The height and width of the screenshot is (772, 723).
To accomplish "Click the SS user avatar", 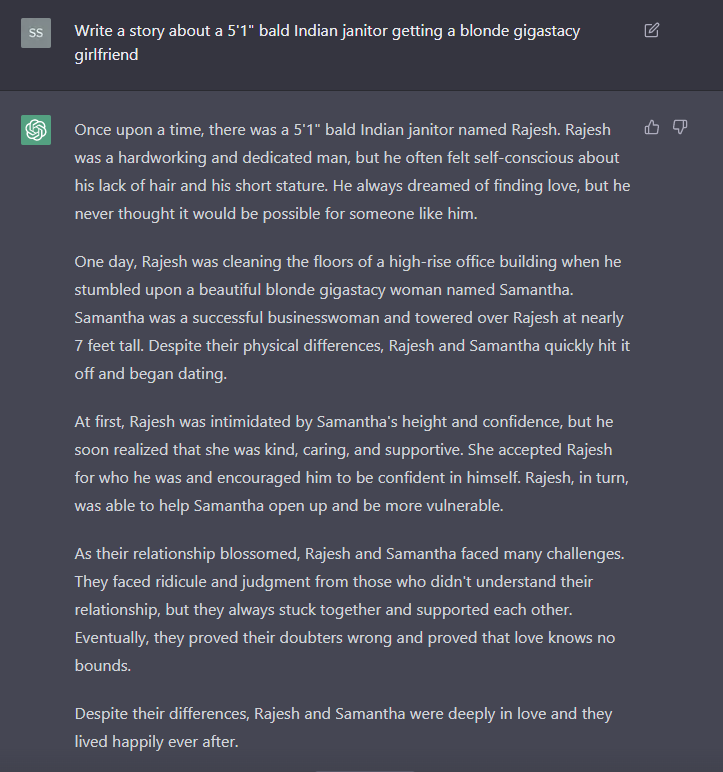I will [36, 32].
